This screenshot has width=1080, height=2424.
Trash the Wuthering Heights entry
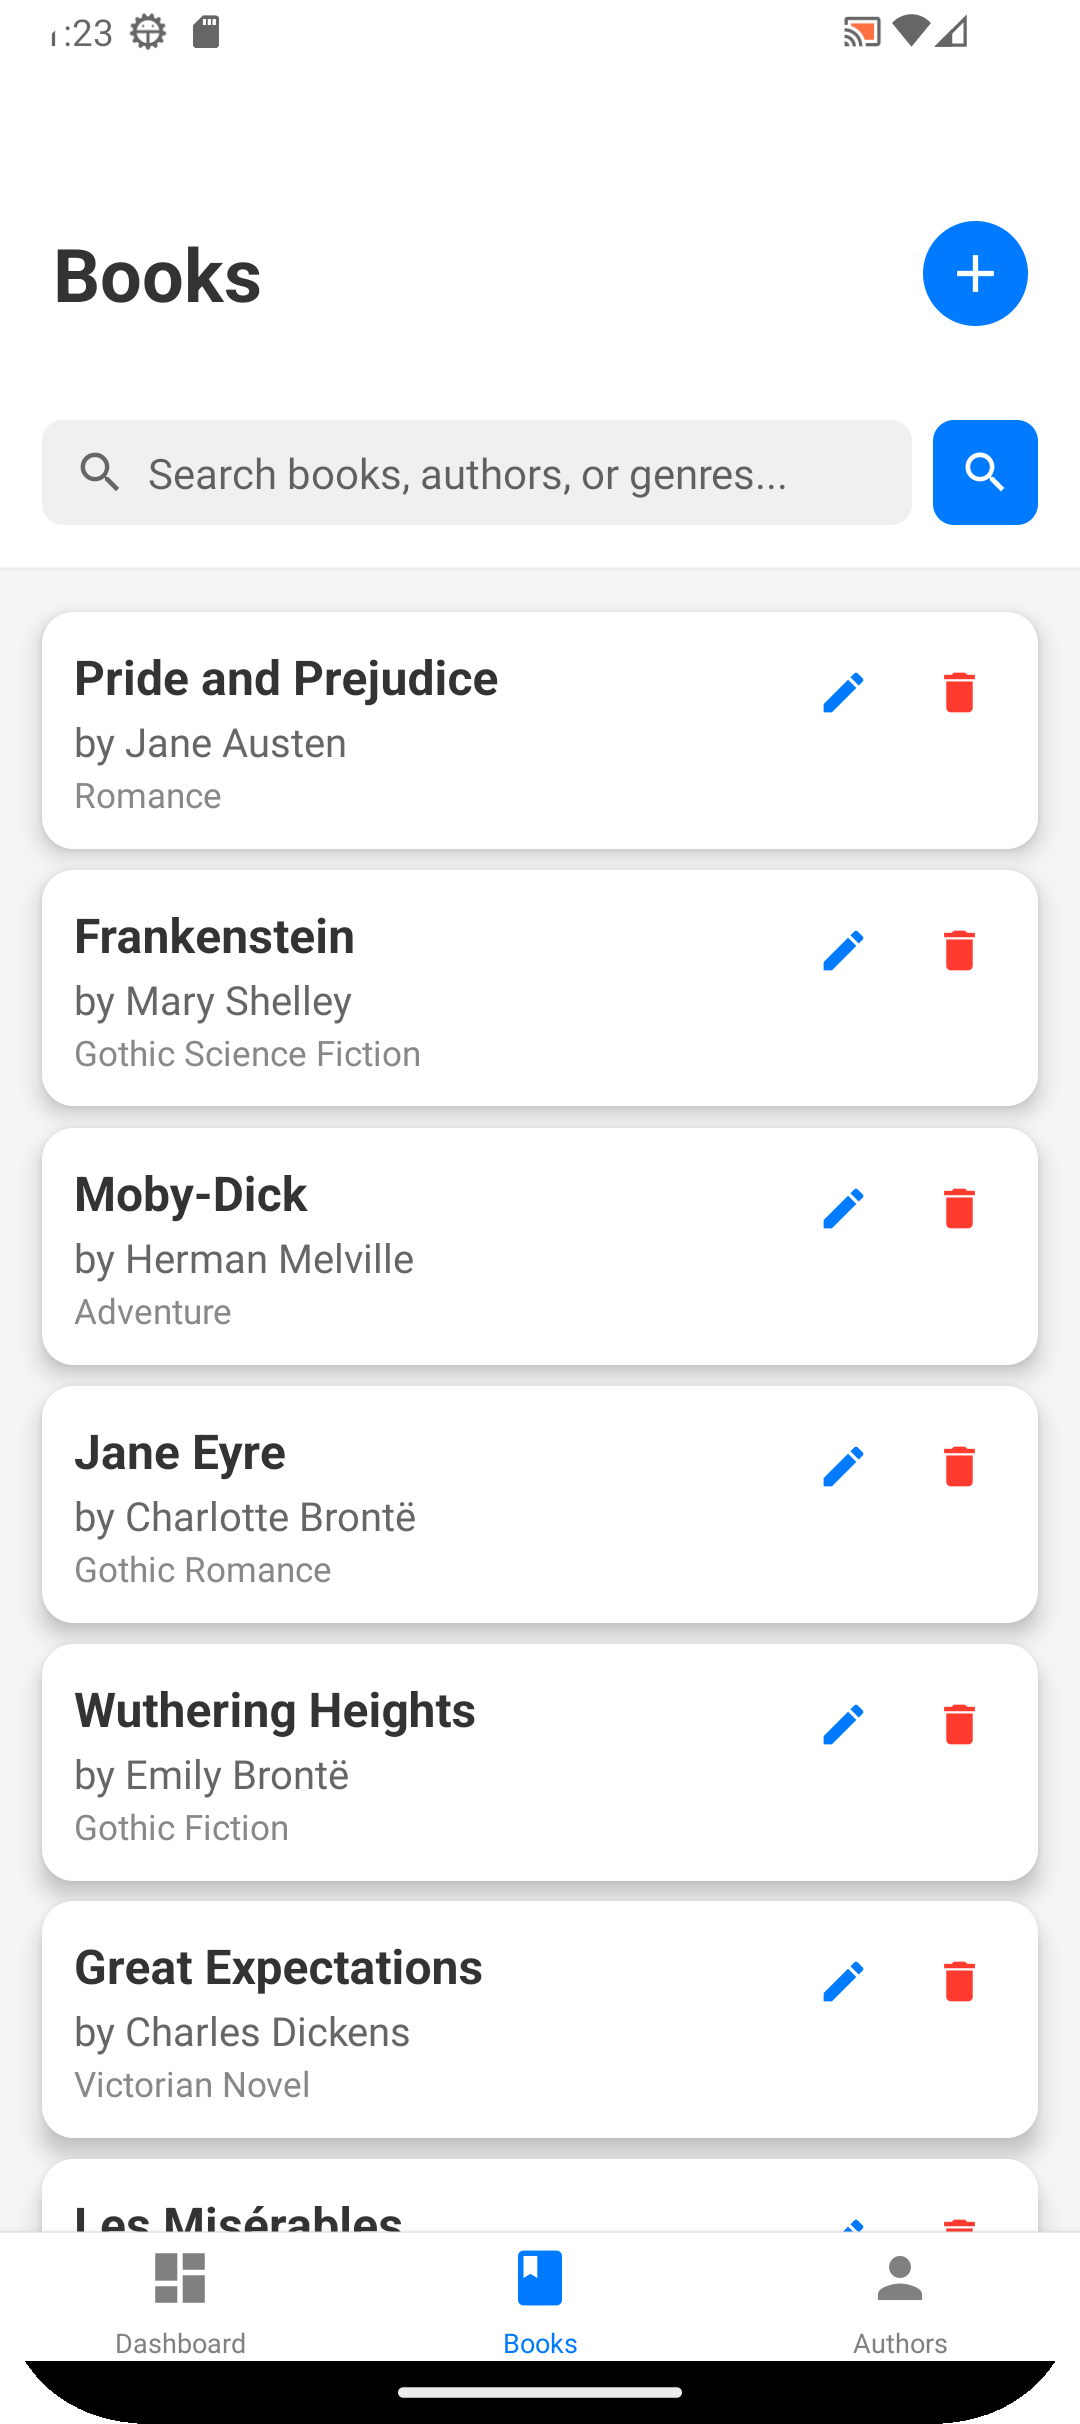[x=959, y=1724]
